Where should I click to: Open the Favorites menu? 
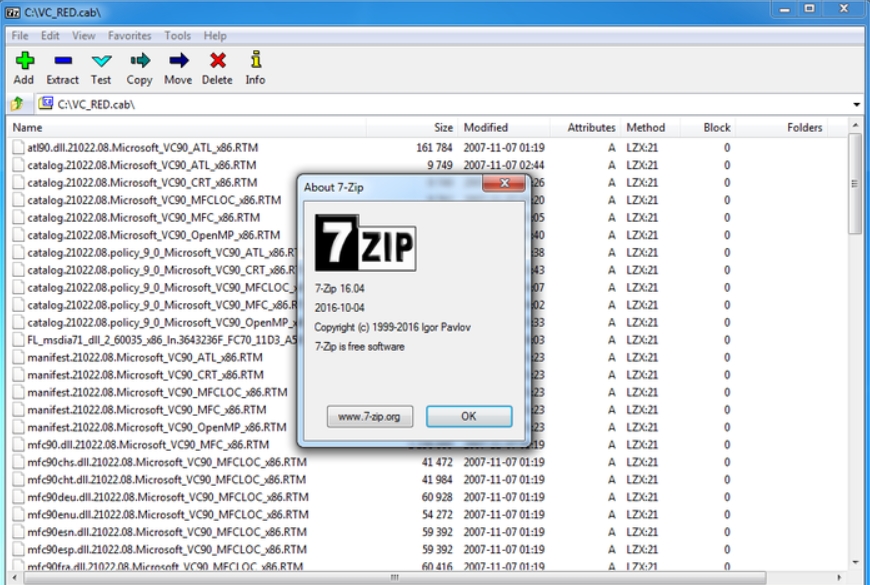pyautogui.click(x=129, y=36)
